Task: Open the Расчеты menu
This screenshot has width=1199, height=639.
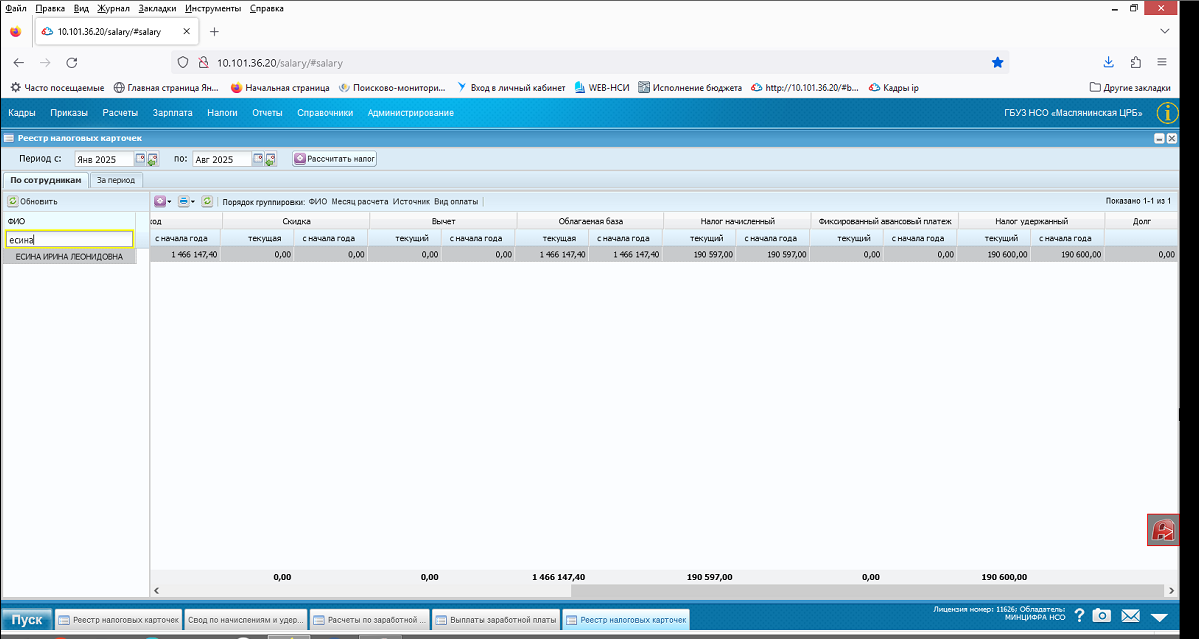Action: point(120,113)
